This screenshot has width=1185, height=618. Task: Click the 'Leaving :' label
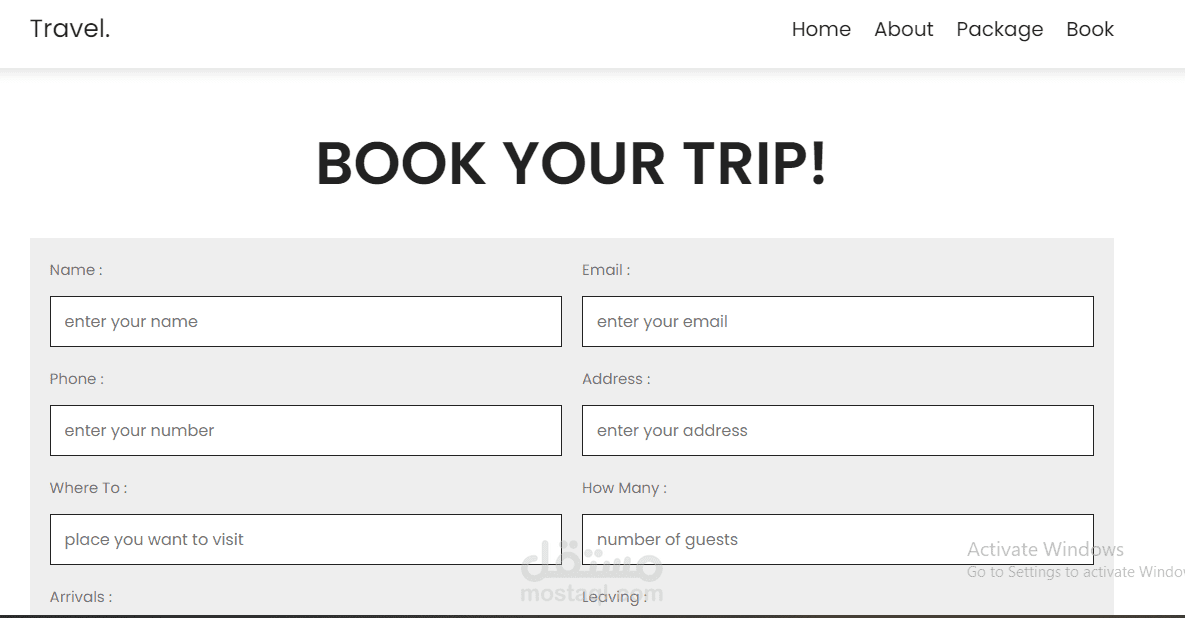pos(614,597)
